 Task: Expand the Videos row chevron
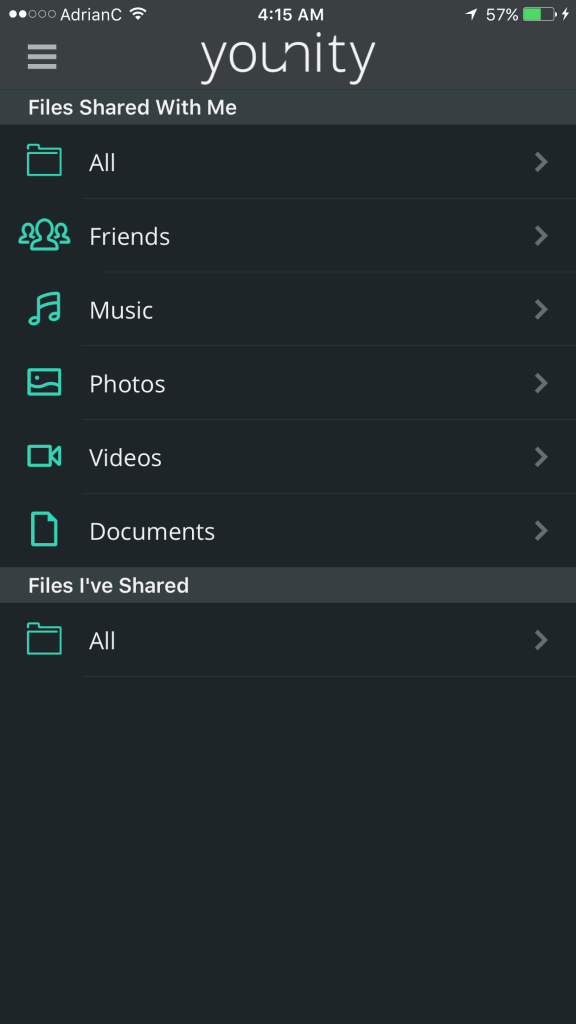tap(541, 457)
